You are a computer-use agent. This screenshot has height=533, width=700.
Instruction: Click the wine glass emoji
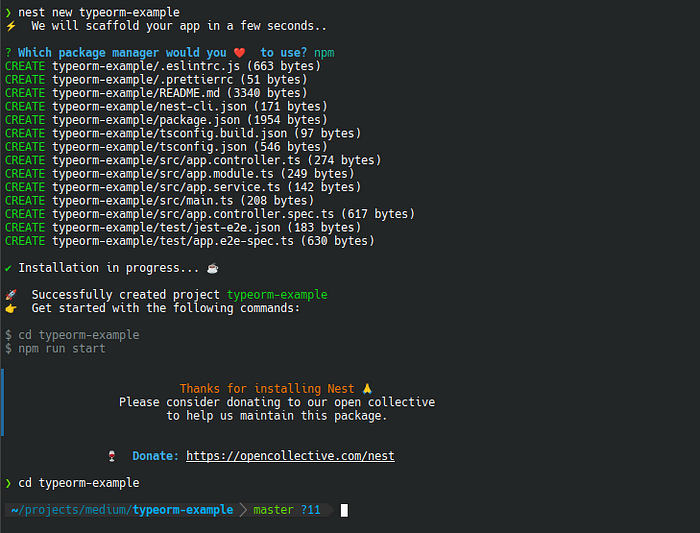[x=112, y=456]
